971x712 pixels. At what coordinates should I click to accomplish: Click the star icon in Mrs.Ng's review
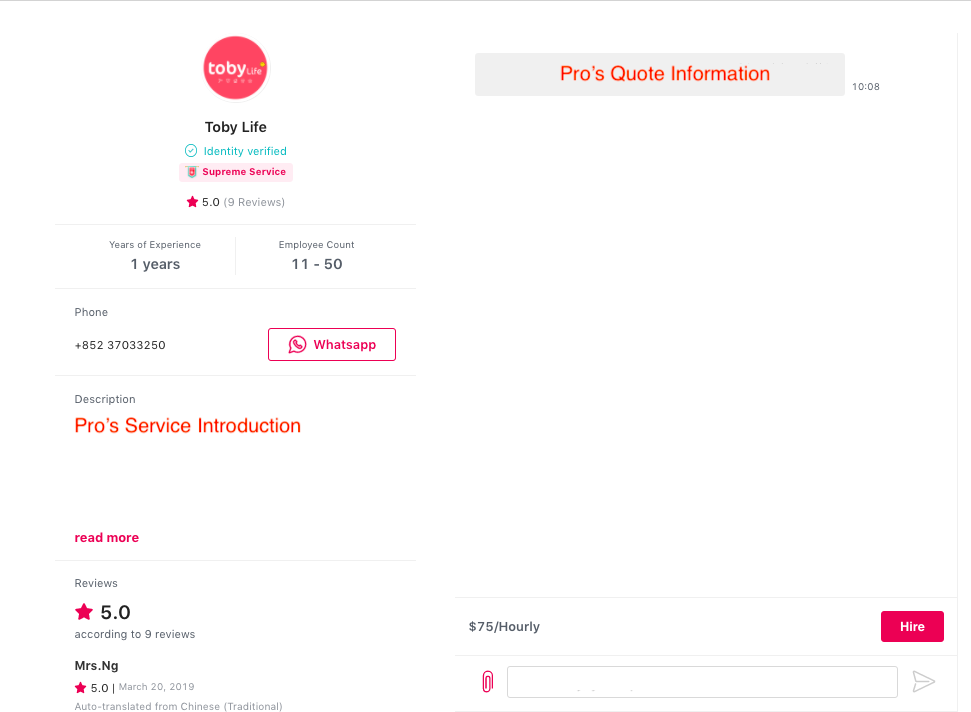pyautogui.click(x=81, y=687)
